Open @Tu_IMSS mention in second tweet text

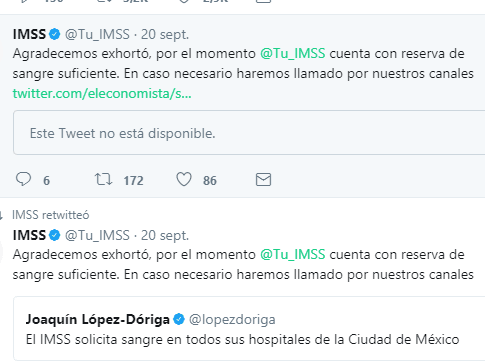[292, 255]
